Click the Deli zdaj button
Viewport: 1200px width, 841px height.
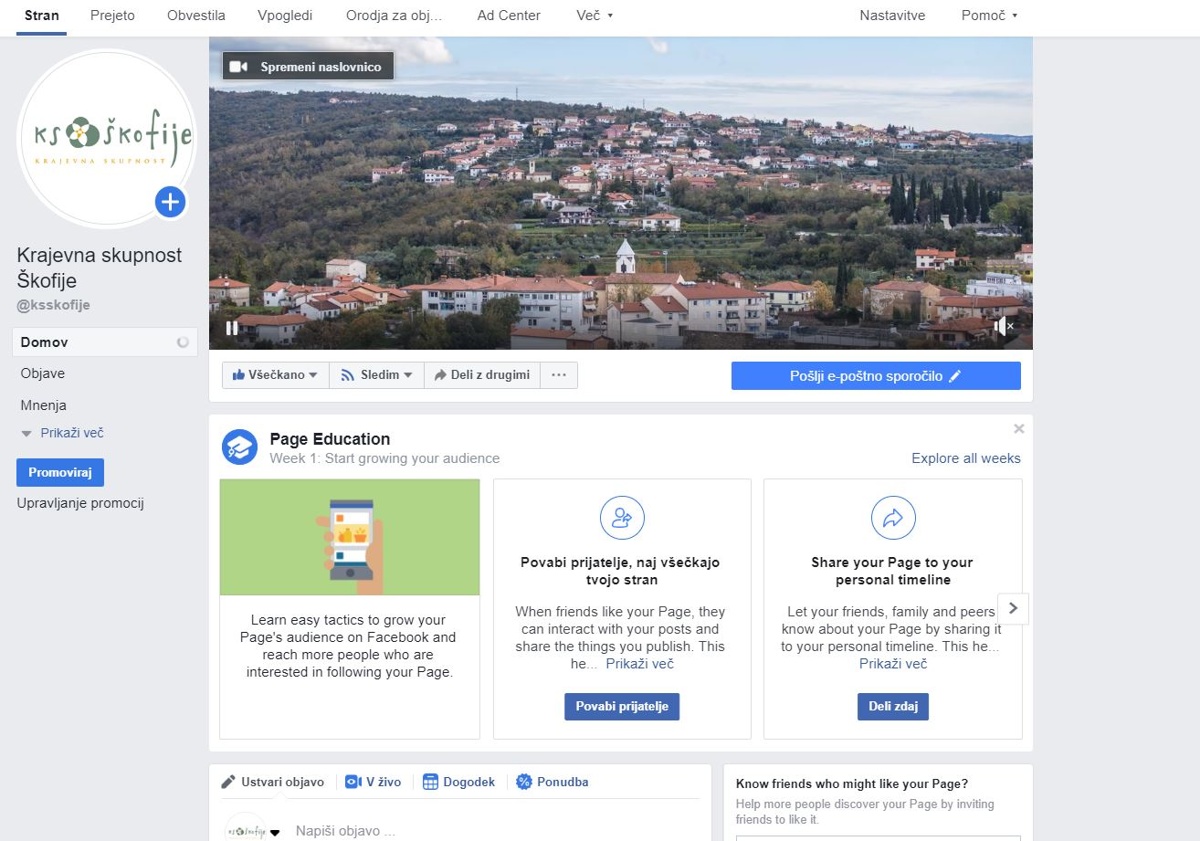pyautogui.click(x=893, y=706)
